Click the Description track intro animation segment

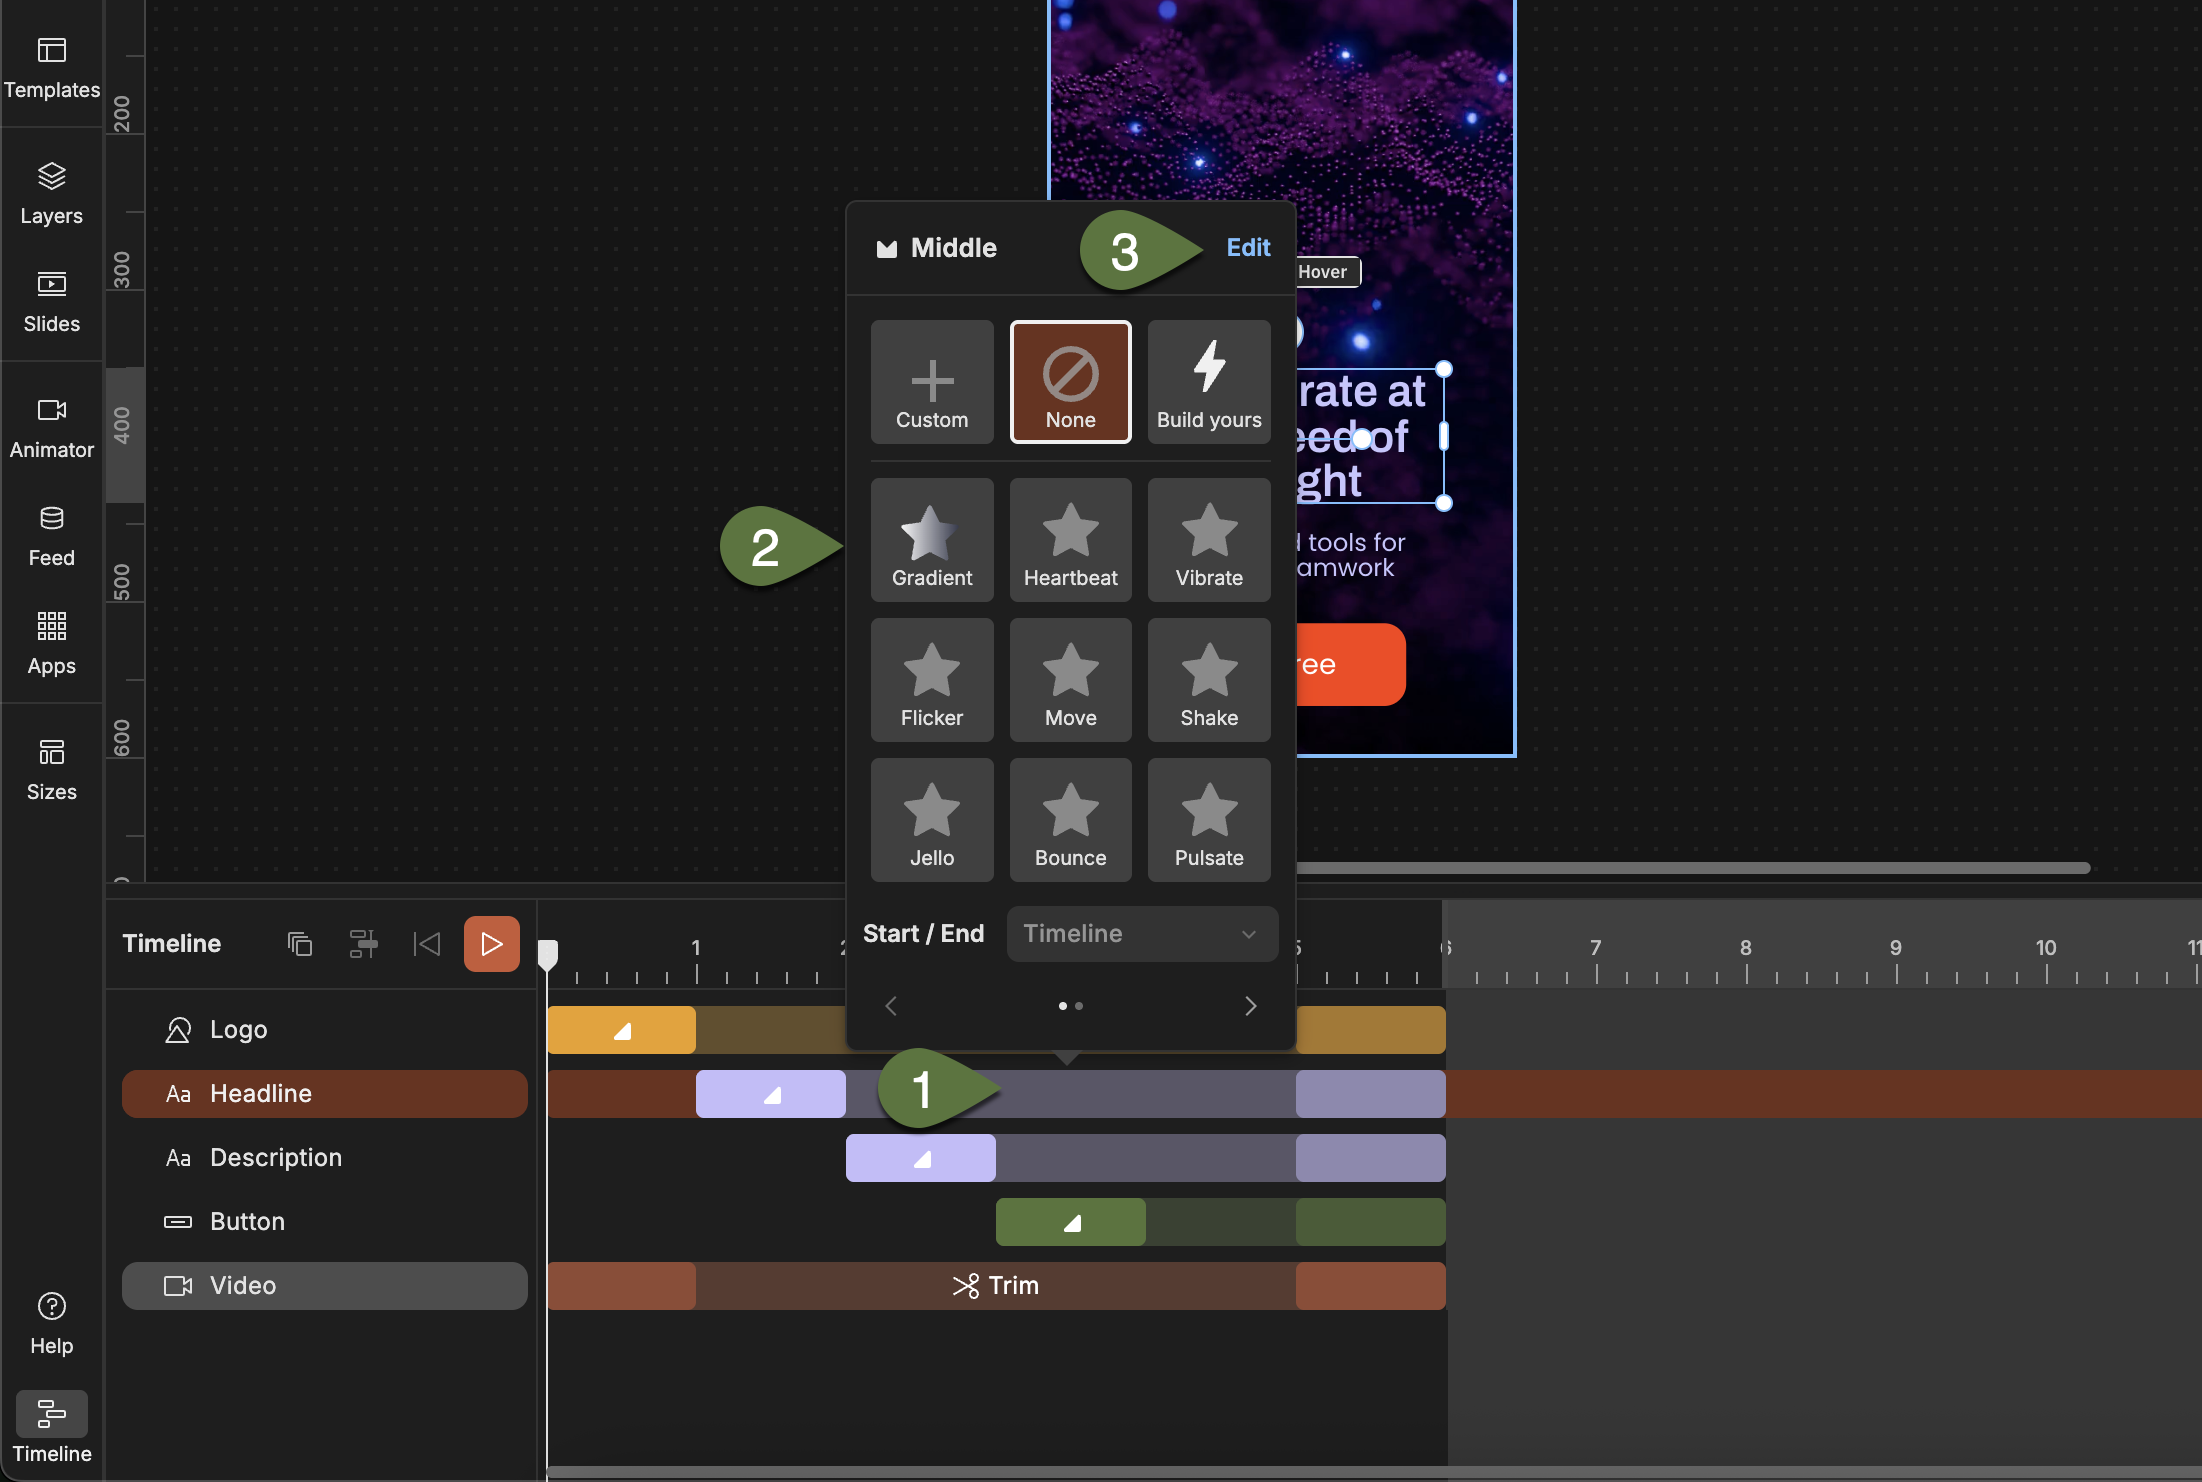[x=921, y=1158]
